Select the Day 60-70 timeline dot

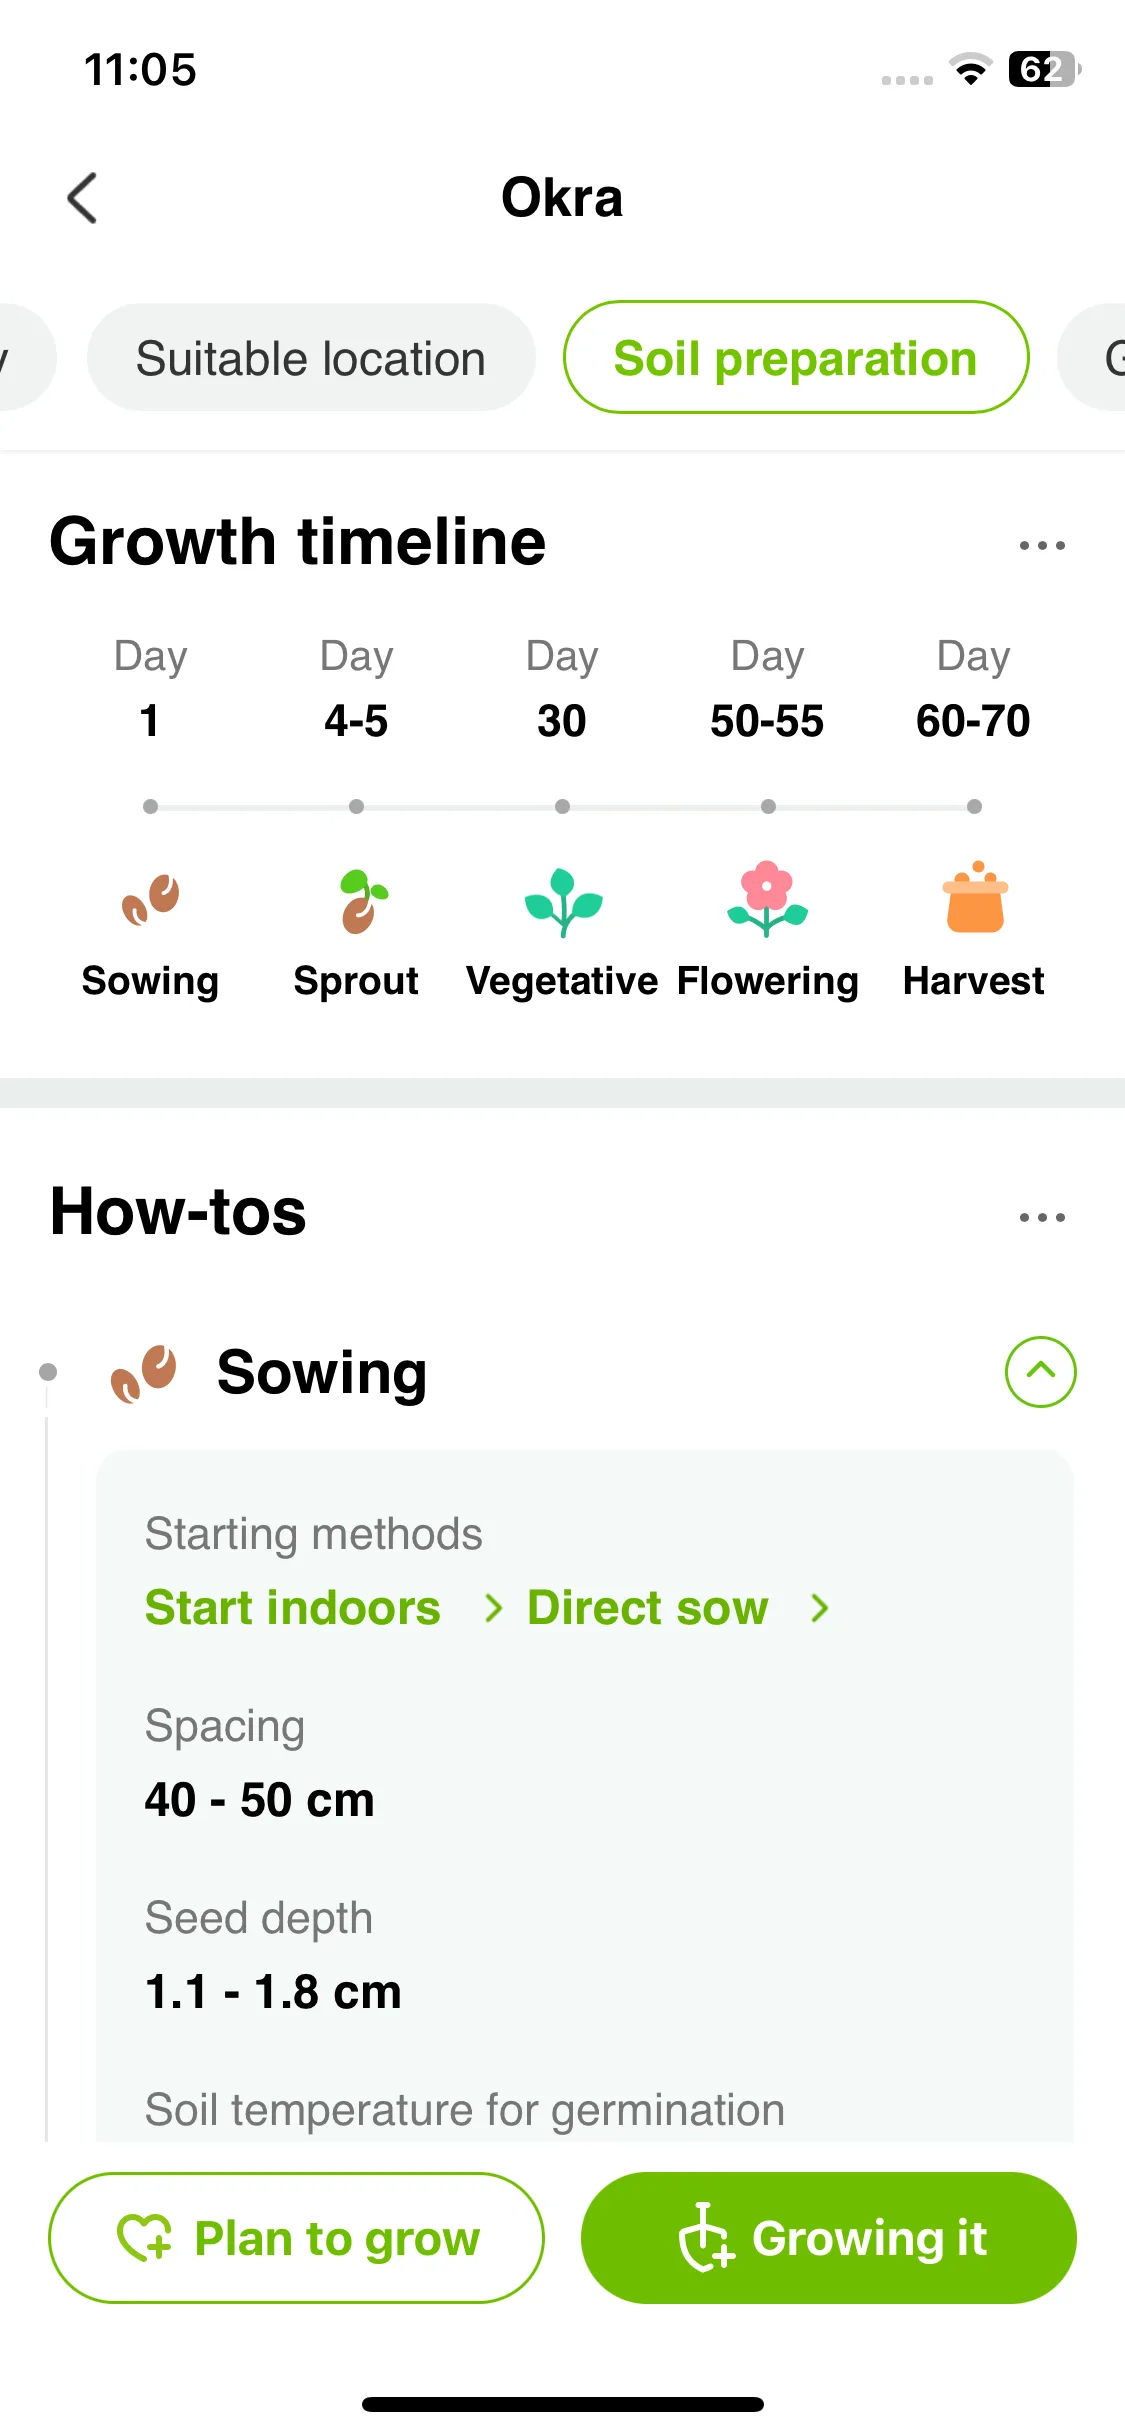974,806
